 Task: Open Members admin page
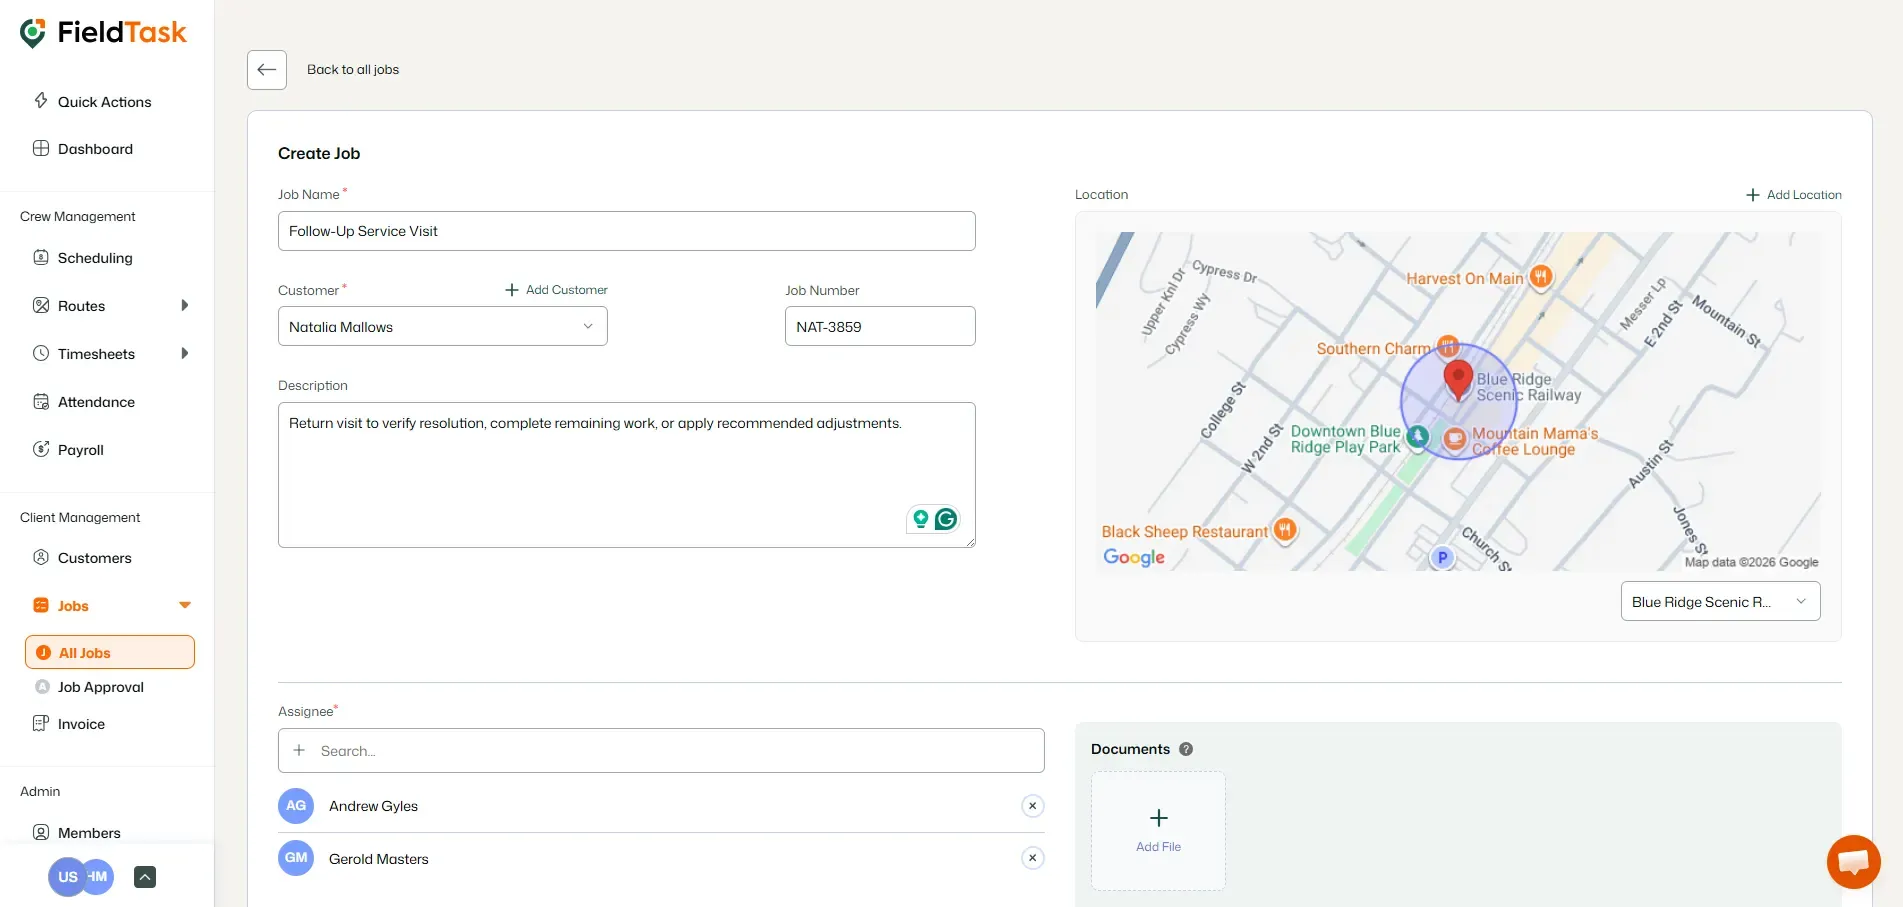(90, 833)
